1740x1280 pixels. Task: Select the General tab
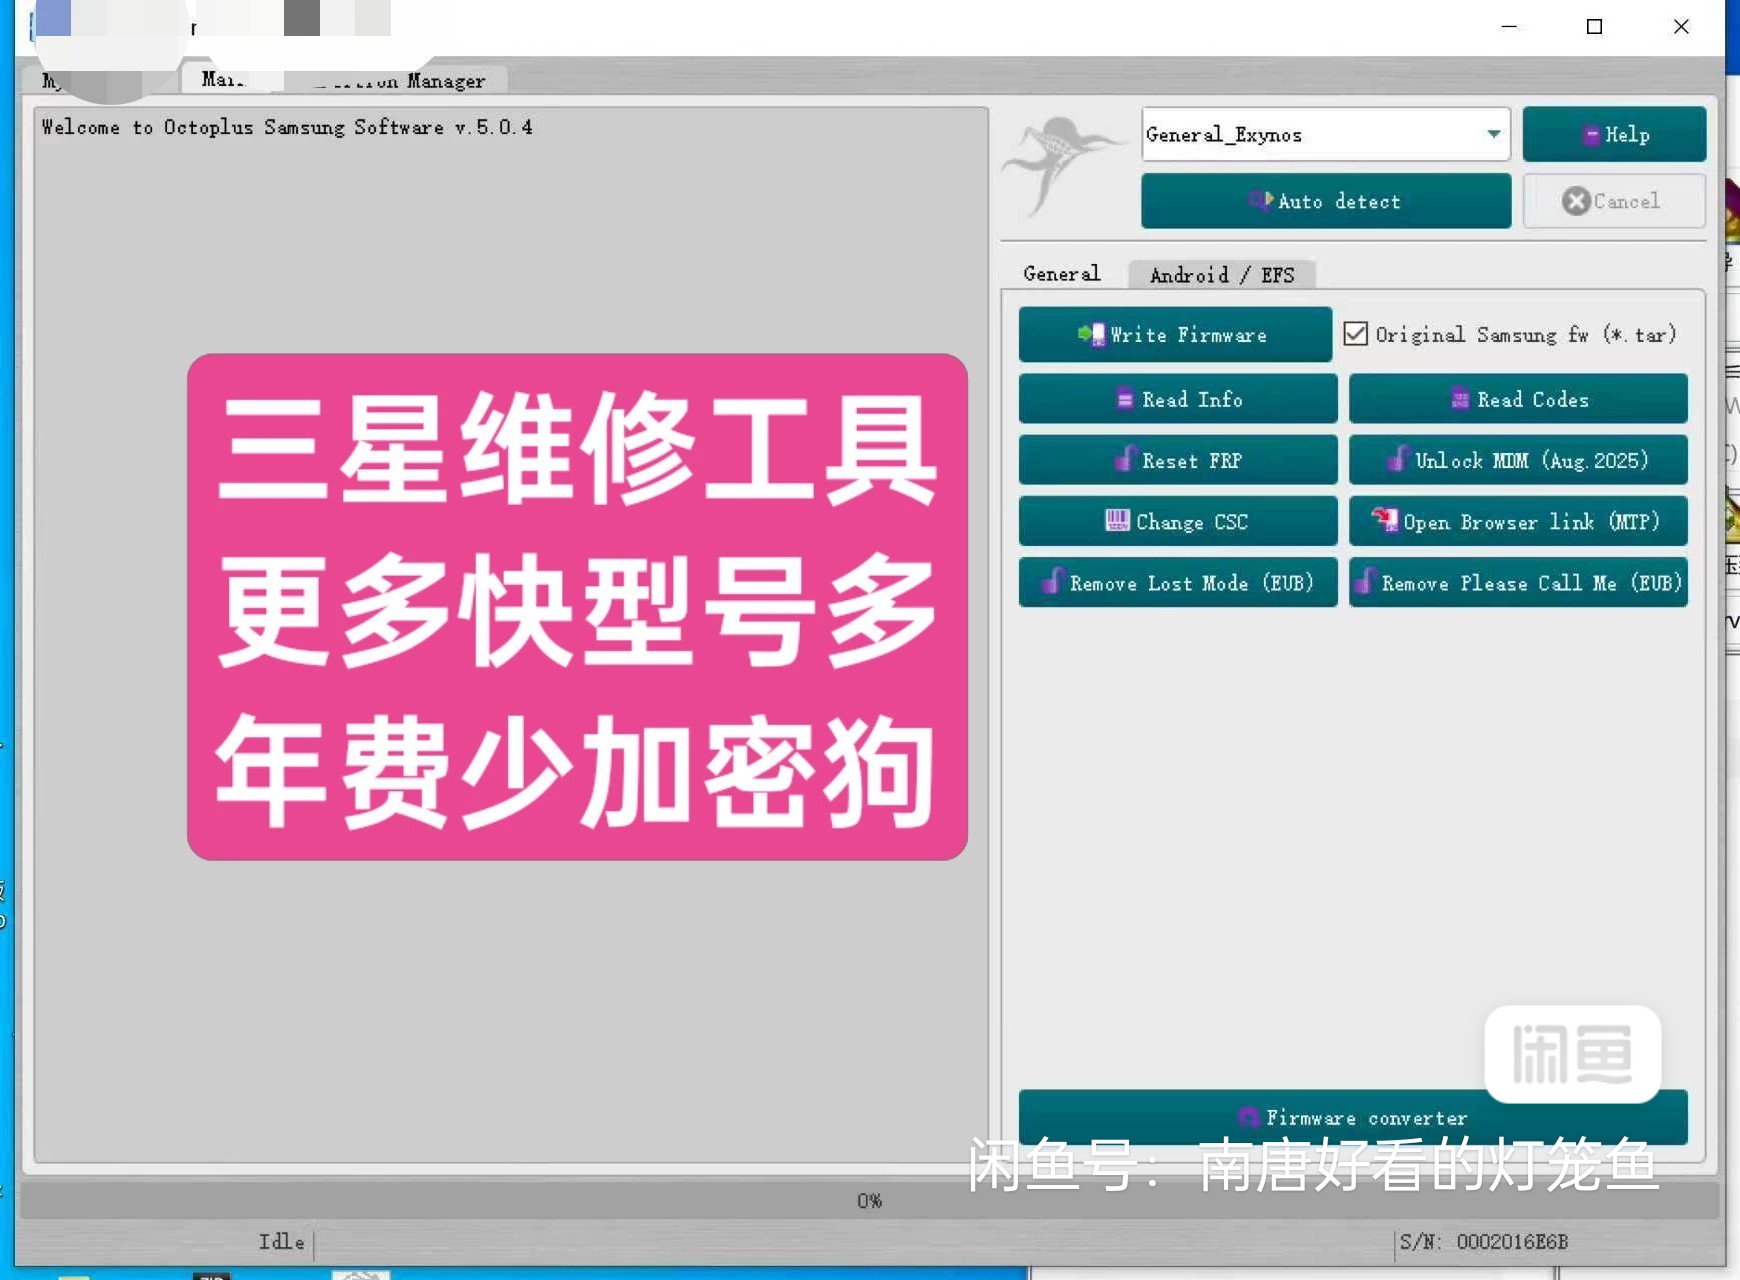click(1062, 274)
